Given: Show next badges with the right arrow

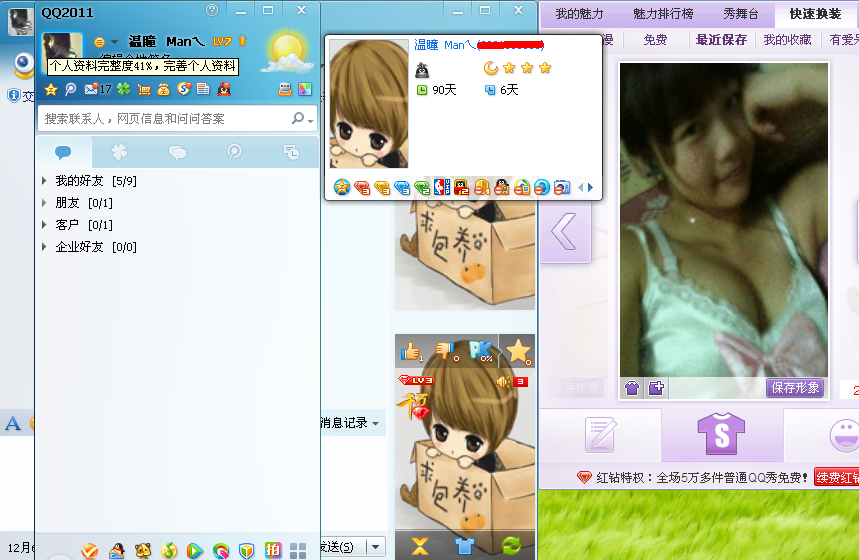Looking at the screenshot, I should click(591, 187).
